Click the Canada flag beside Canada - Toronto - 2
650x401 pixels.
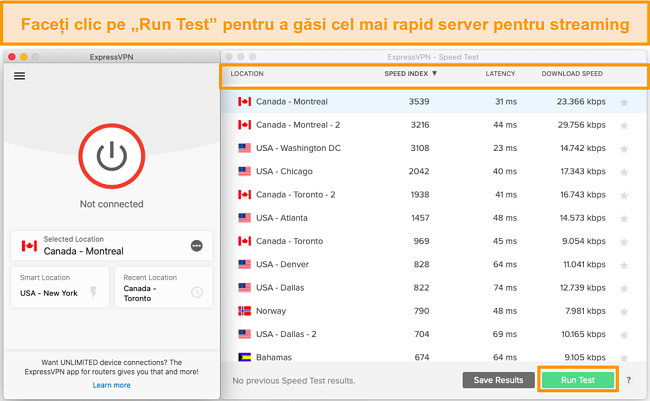[x=245, y=194]
